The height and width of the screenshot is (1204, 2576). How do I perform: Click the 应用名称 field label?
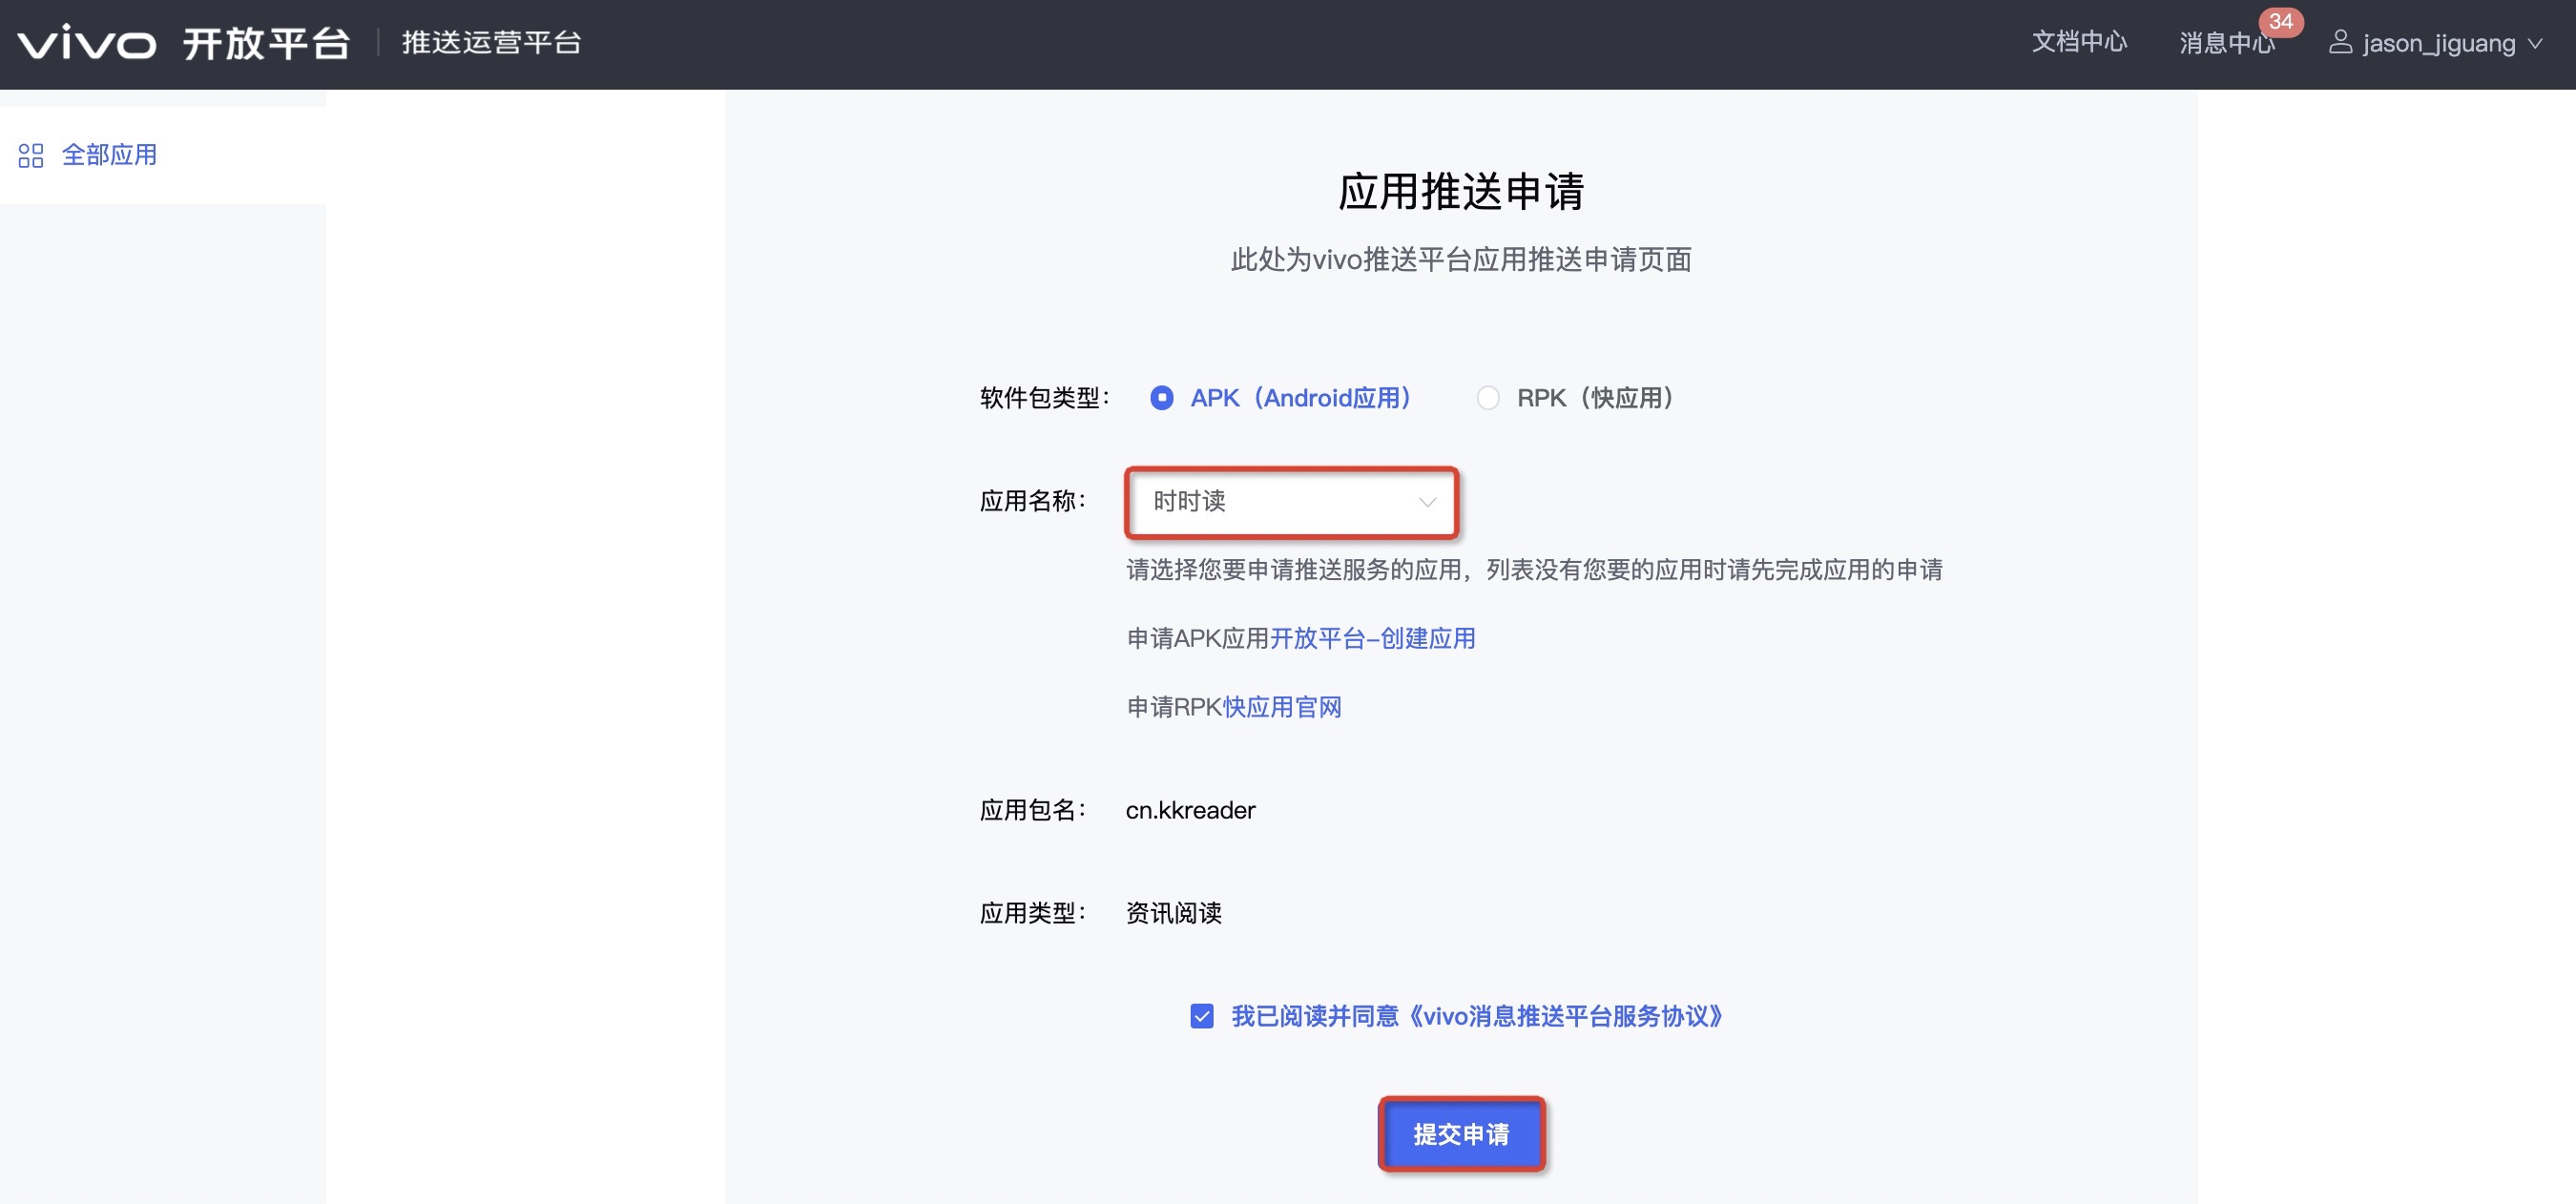[x=1032, y=501]
